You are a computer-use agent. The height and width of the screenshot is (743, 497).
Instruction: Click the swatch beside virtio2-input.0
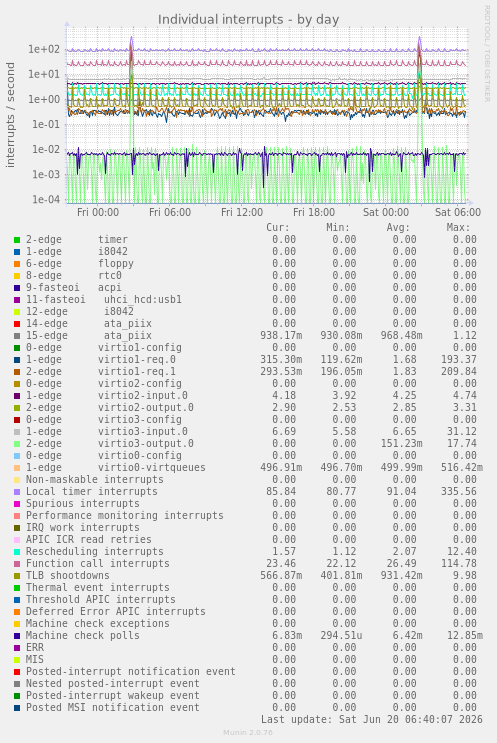tap(17, 396)
